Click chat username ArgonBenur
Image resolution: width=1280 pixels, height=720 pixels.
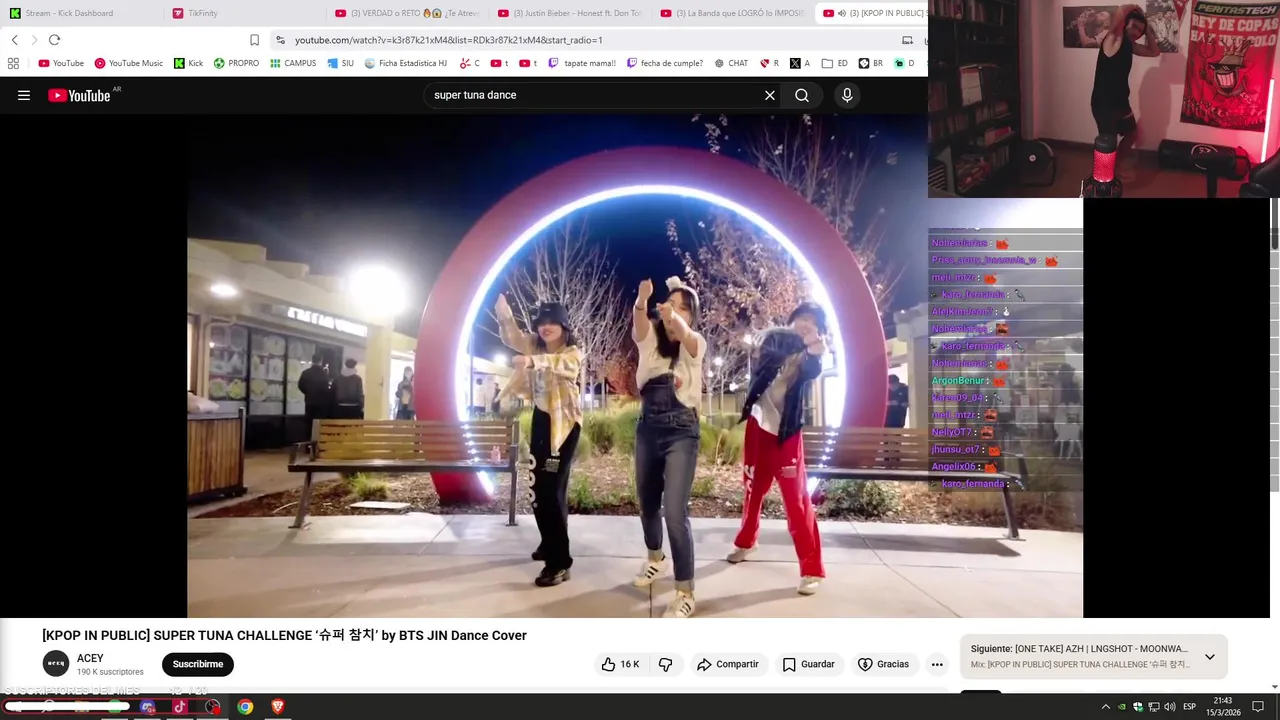point(958,381)
